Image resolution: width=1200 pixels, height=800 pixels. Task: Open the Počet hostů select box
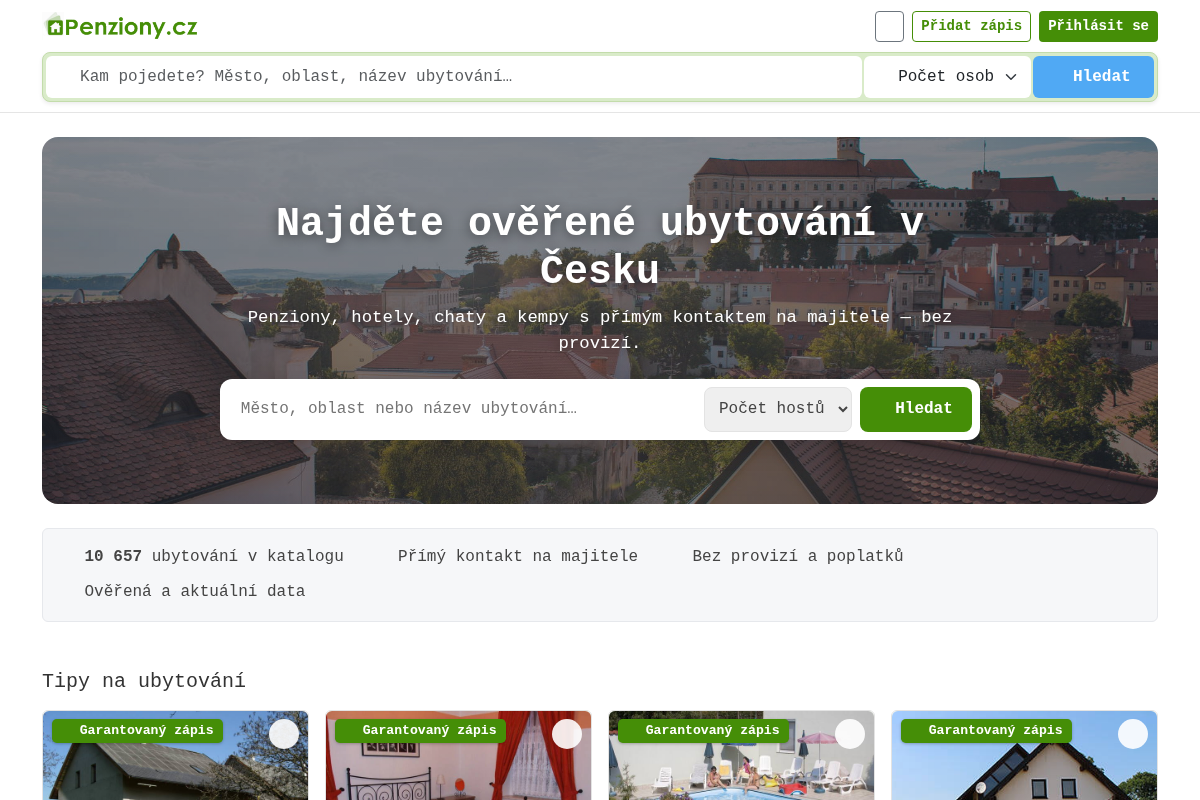(778, 409)
